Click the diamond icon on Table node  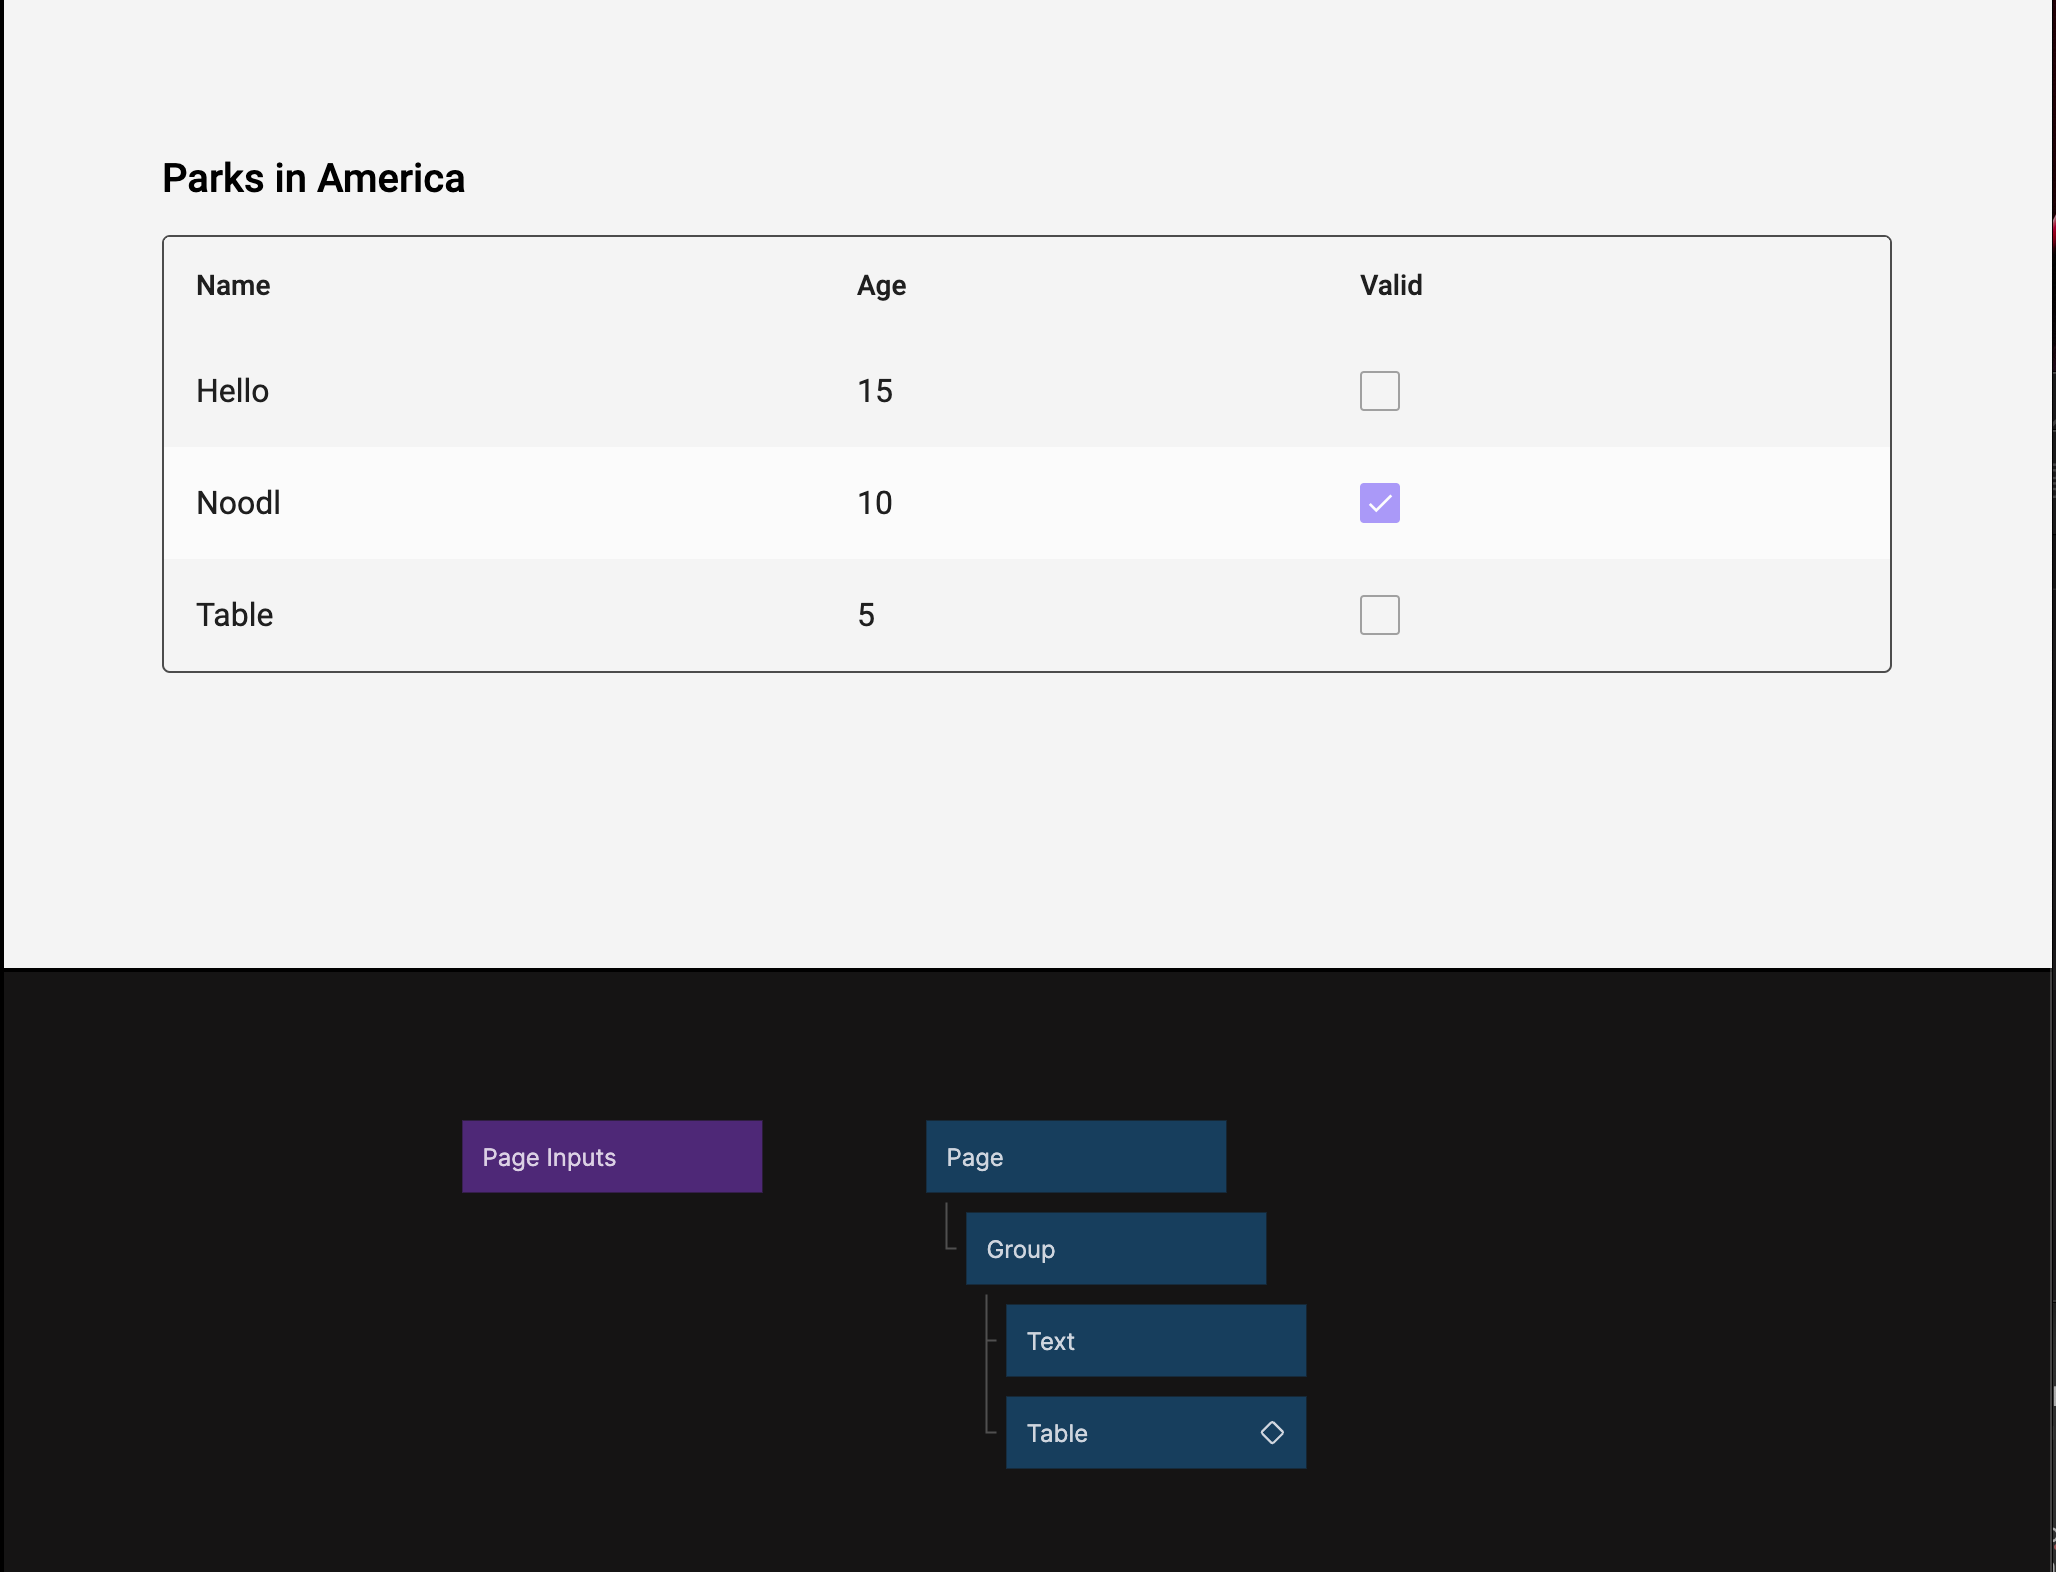pos(1272,1433)
